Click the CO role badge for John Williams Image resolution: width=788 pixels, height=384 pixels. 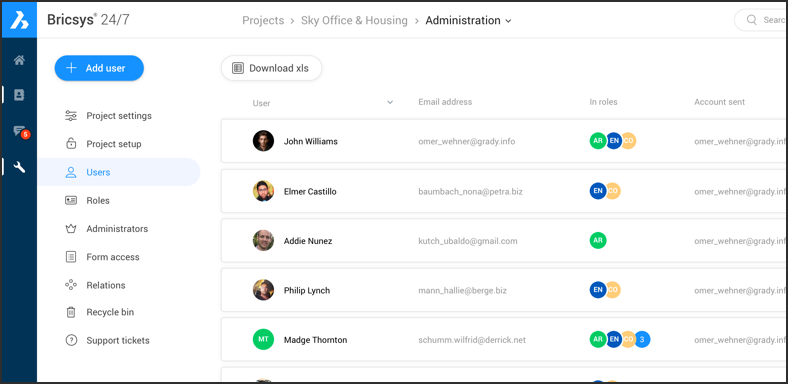[x=629, y=141]
